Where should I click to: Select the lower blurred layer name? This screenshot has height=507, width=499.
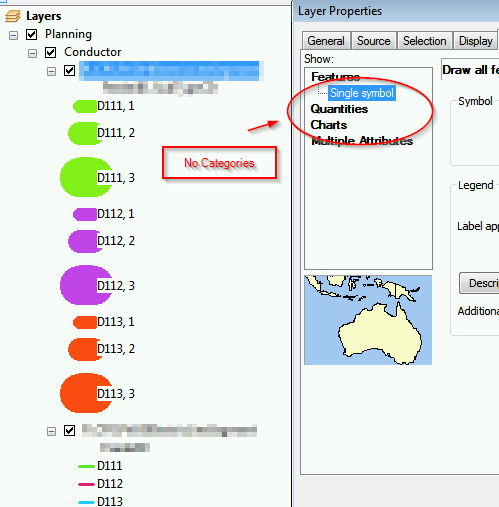coord(169,431)
